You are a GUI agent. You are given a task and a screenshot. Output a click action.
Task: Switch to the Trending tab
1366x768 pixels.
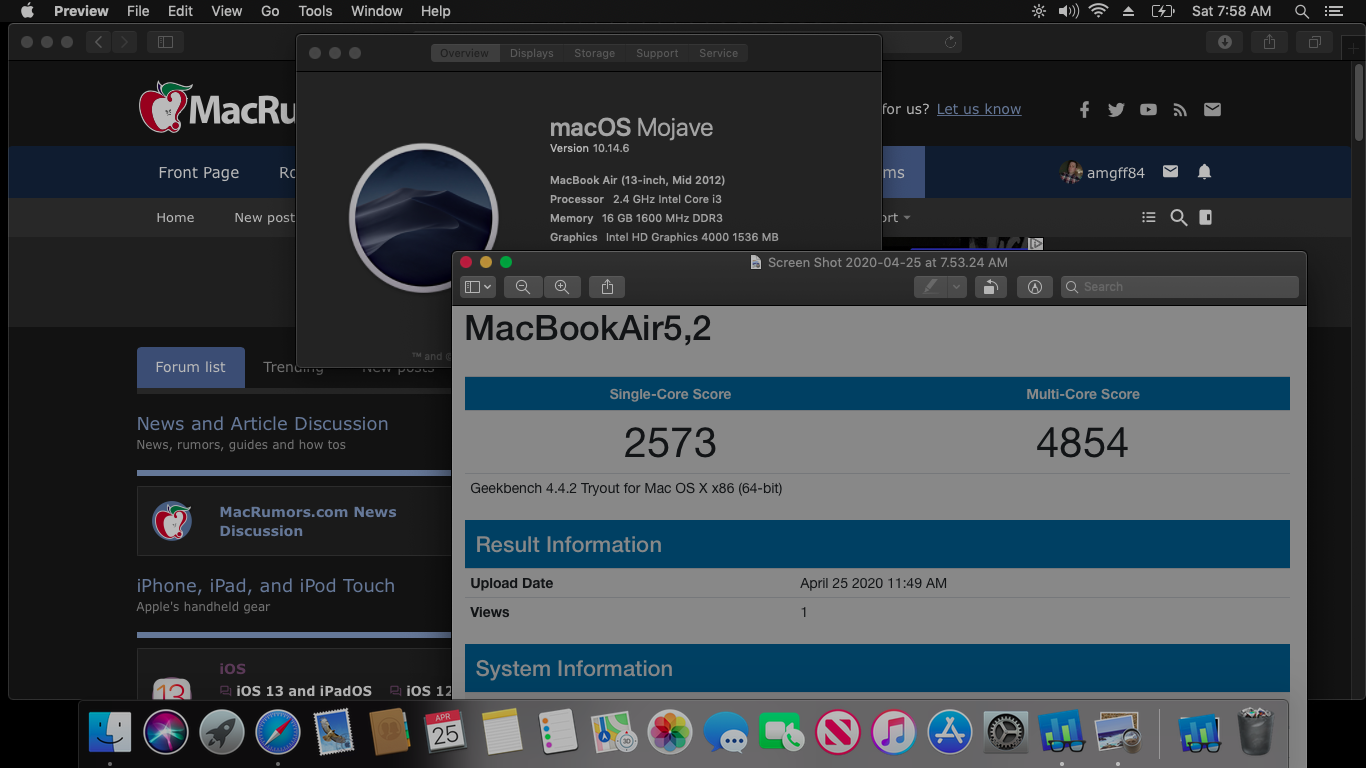(x=293, y=367)
